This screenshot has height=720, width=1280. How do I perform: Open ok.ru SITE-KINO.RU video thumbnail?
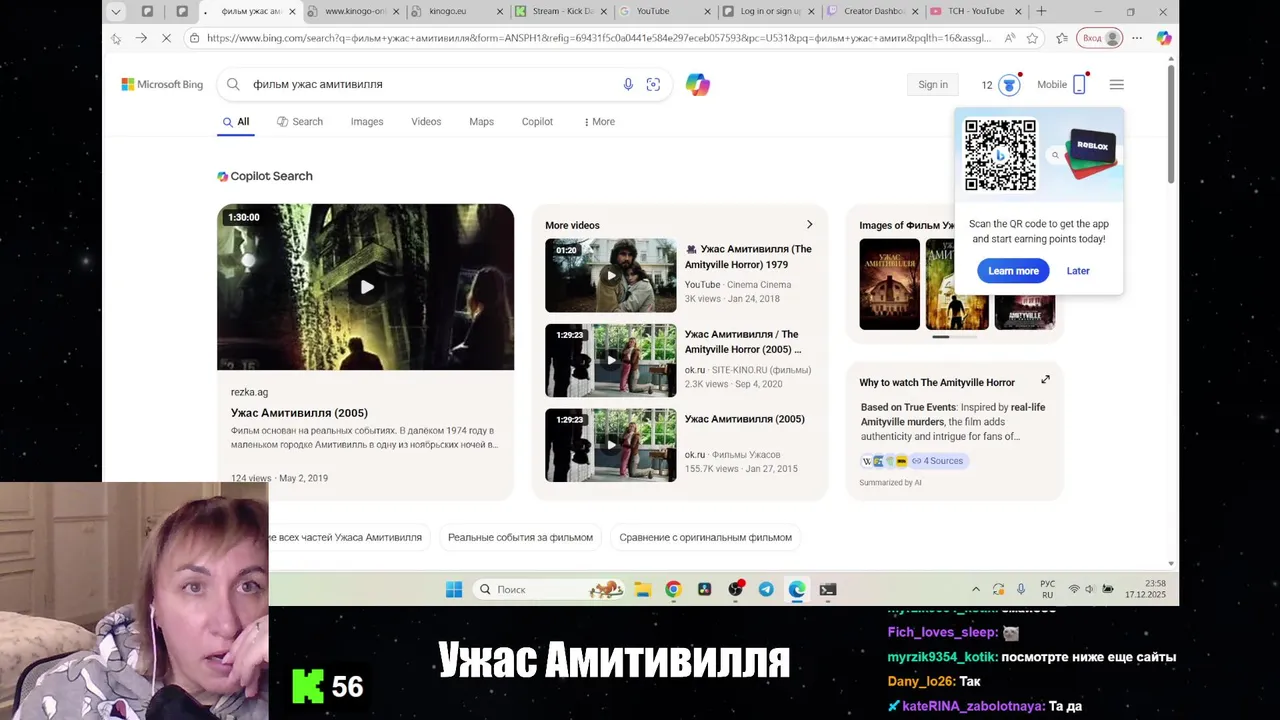pyautogui.click(x=610, y=360)
